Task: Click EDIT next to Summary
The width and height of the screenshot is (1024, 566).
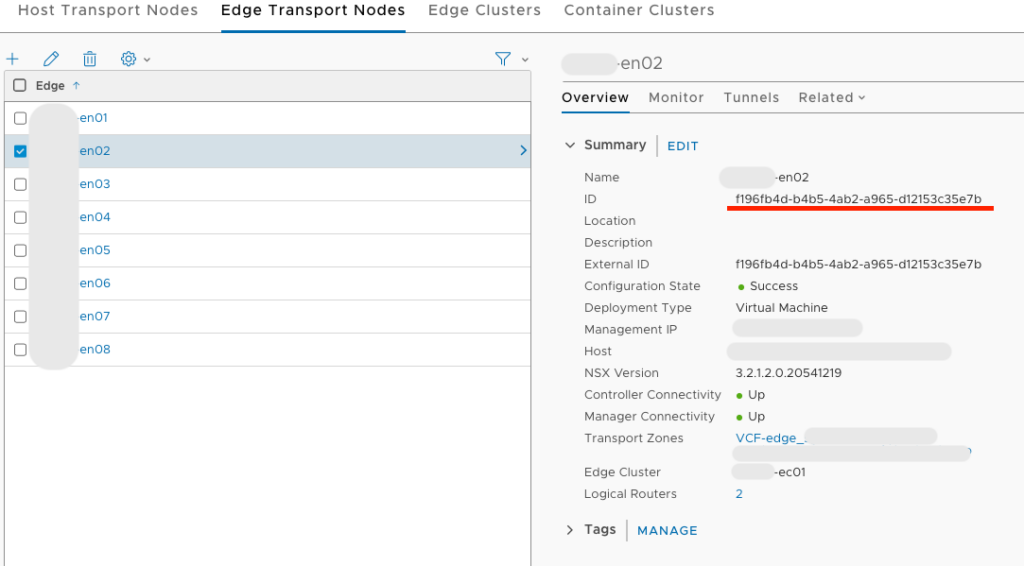Action: [x=682, y=146]
